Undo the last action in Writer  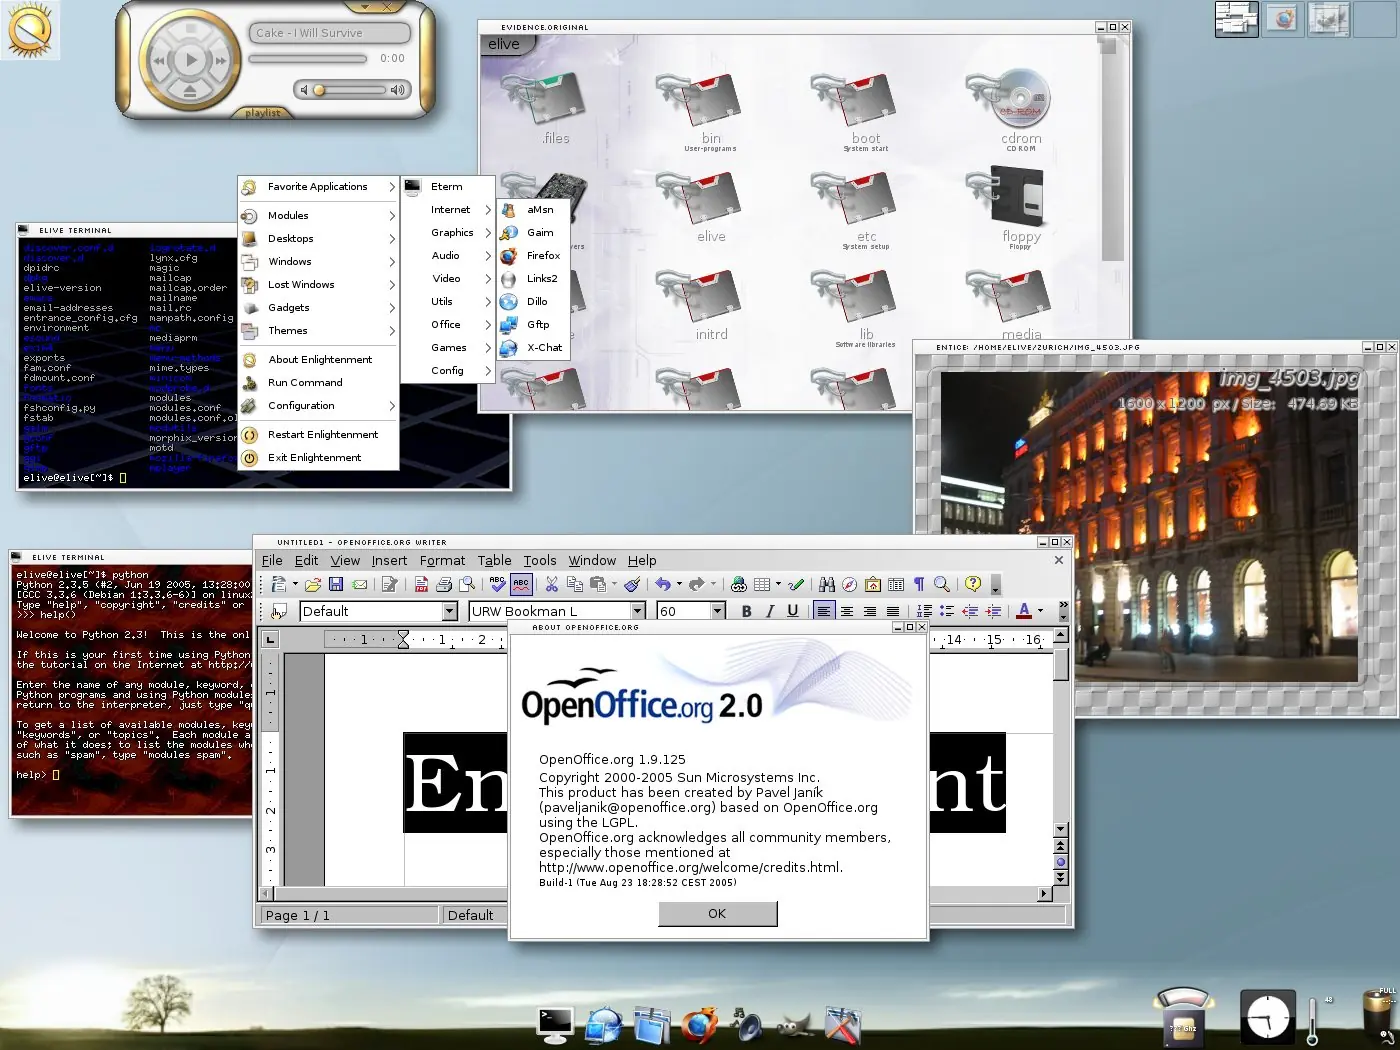click(x=663, y=584)
